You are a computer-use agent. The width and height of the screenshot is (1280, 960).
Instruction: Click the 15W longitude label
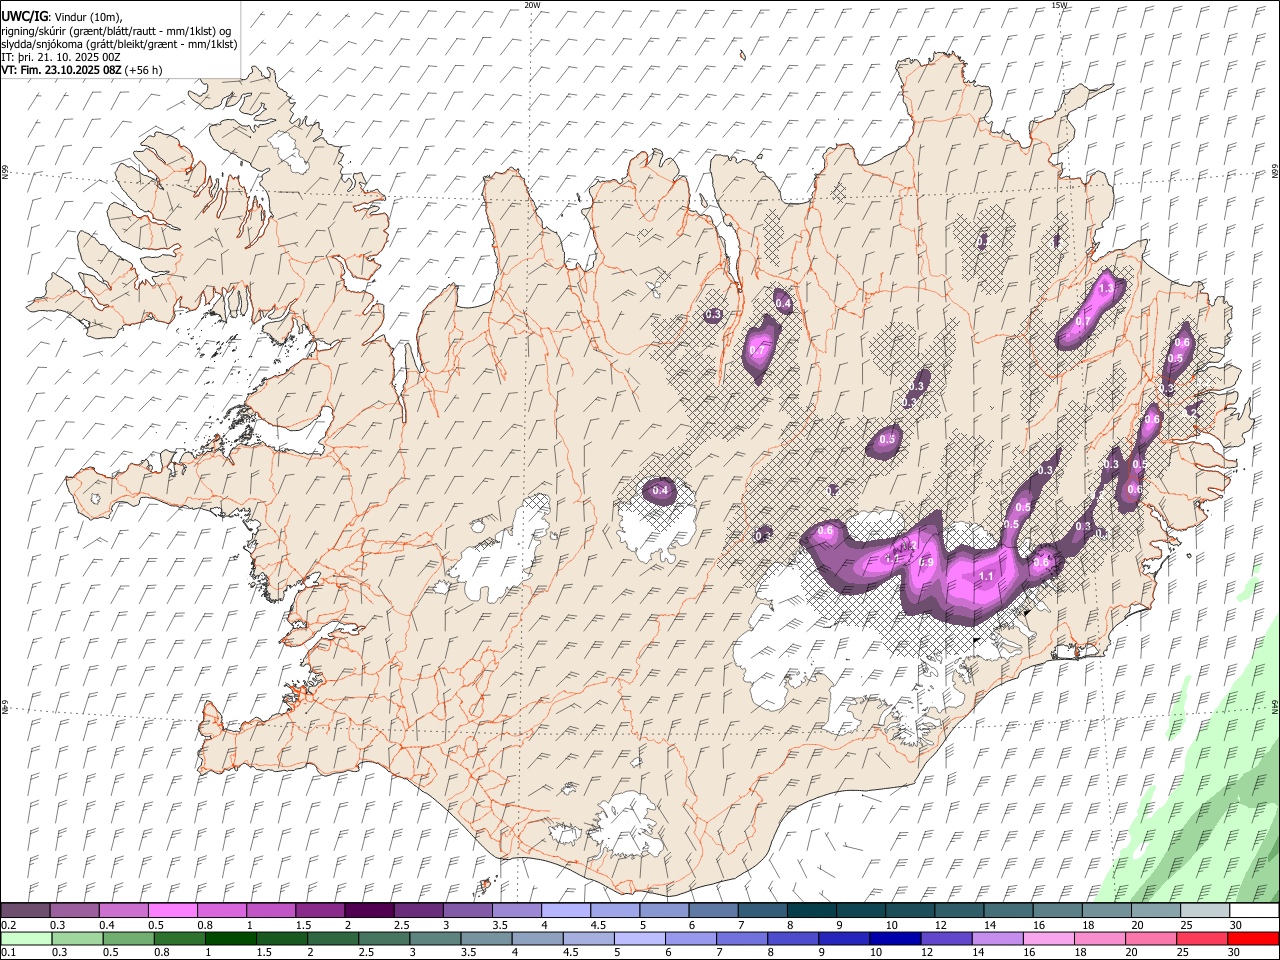[x=1059, y=5]
